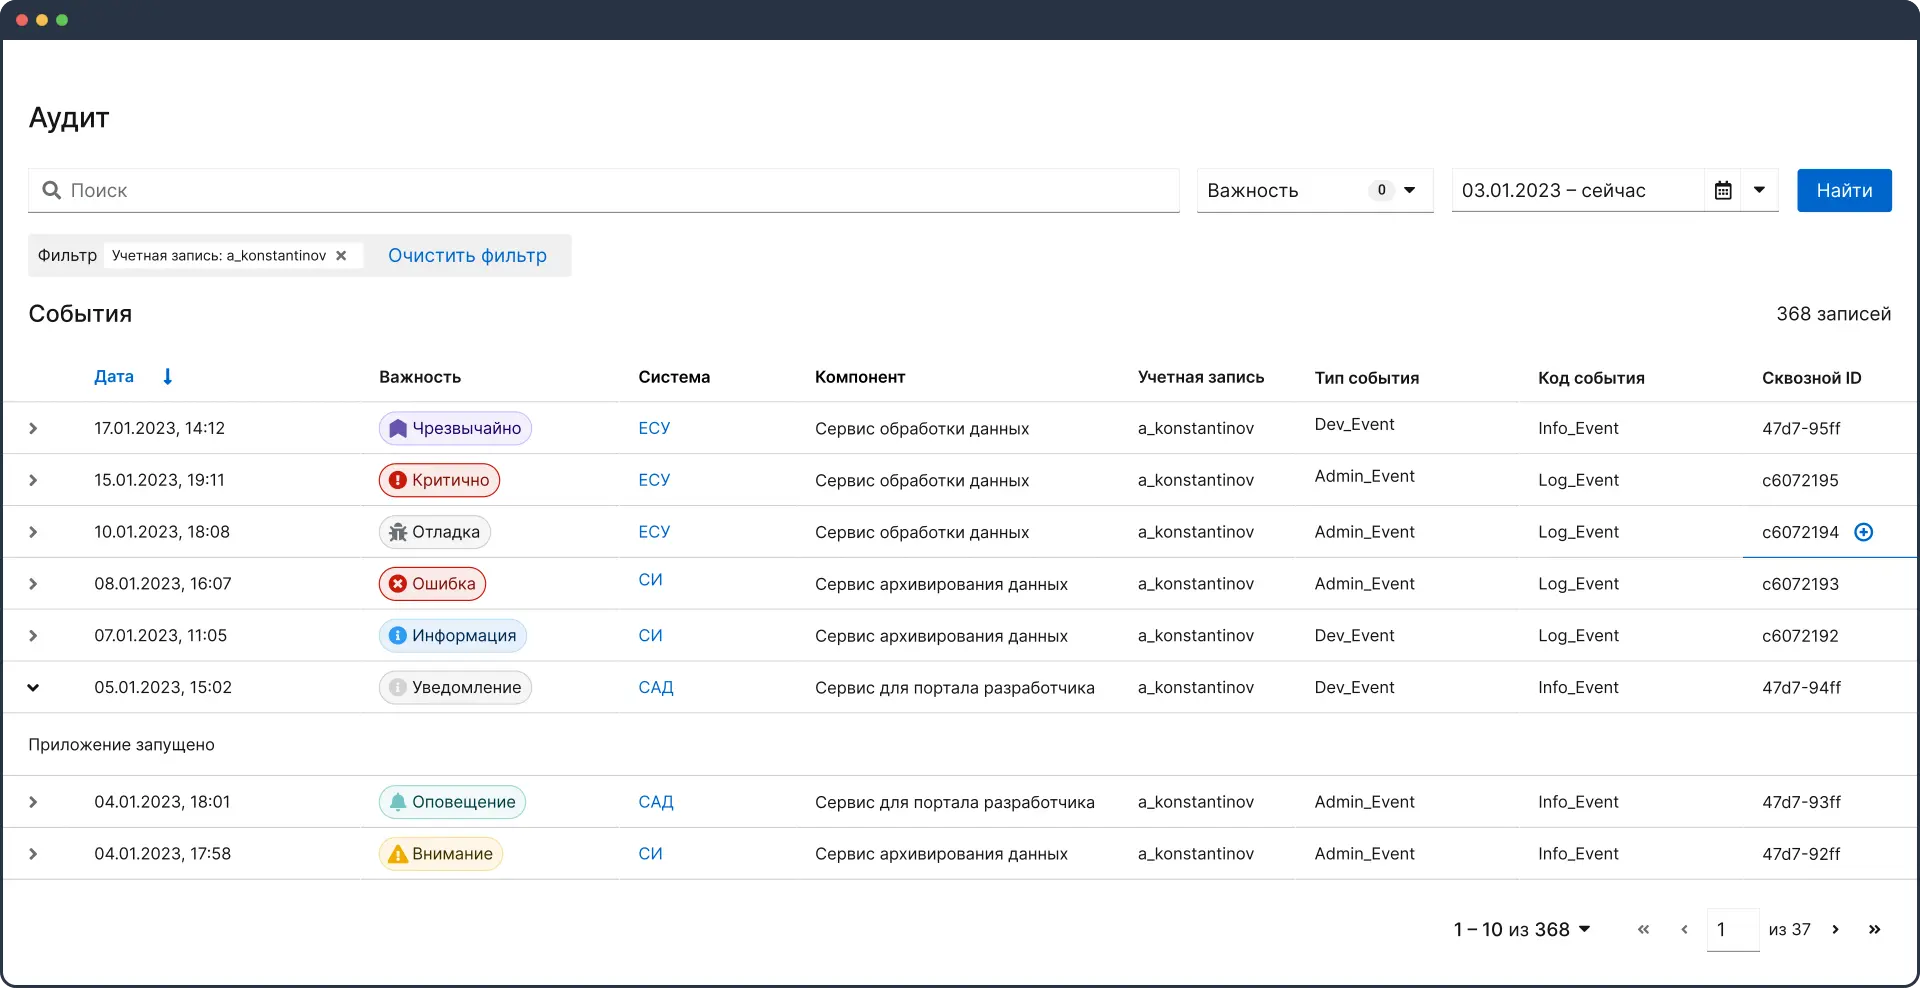
Task: Click the Информация severity badge
Action: [452, 636]
